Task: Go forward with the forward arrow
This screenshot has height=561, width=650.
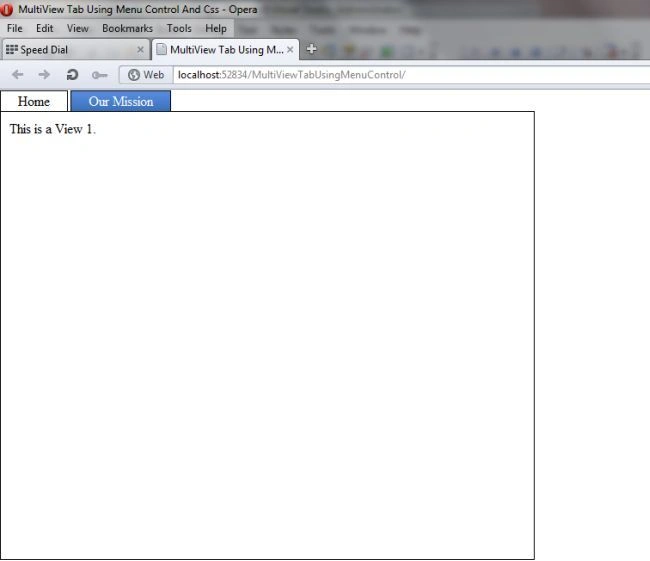Action: (x=44, y=75)
